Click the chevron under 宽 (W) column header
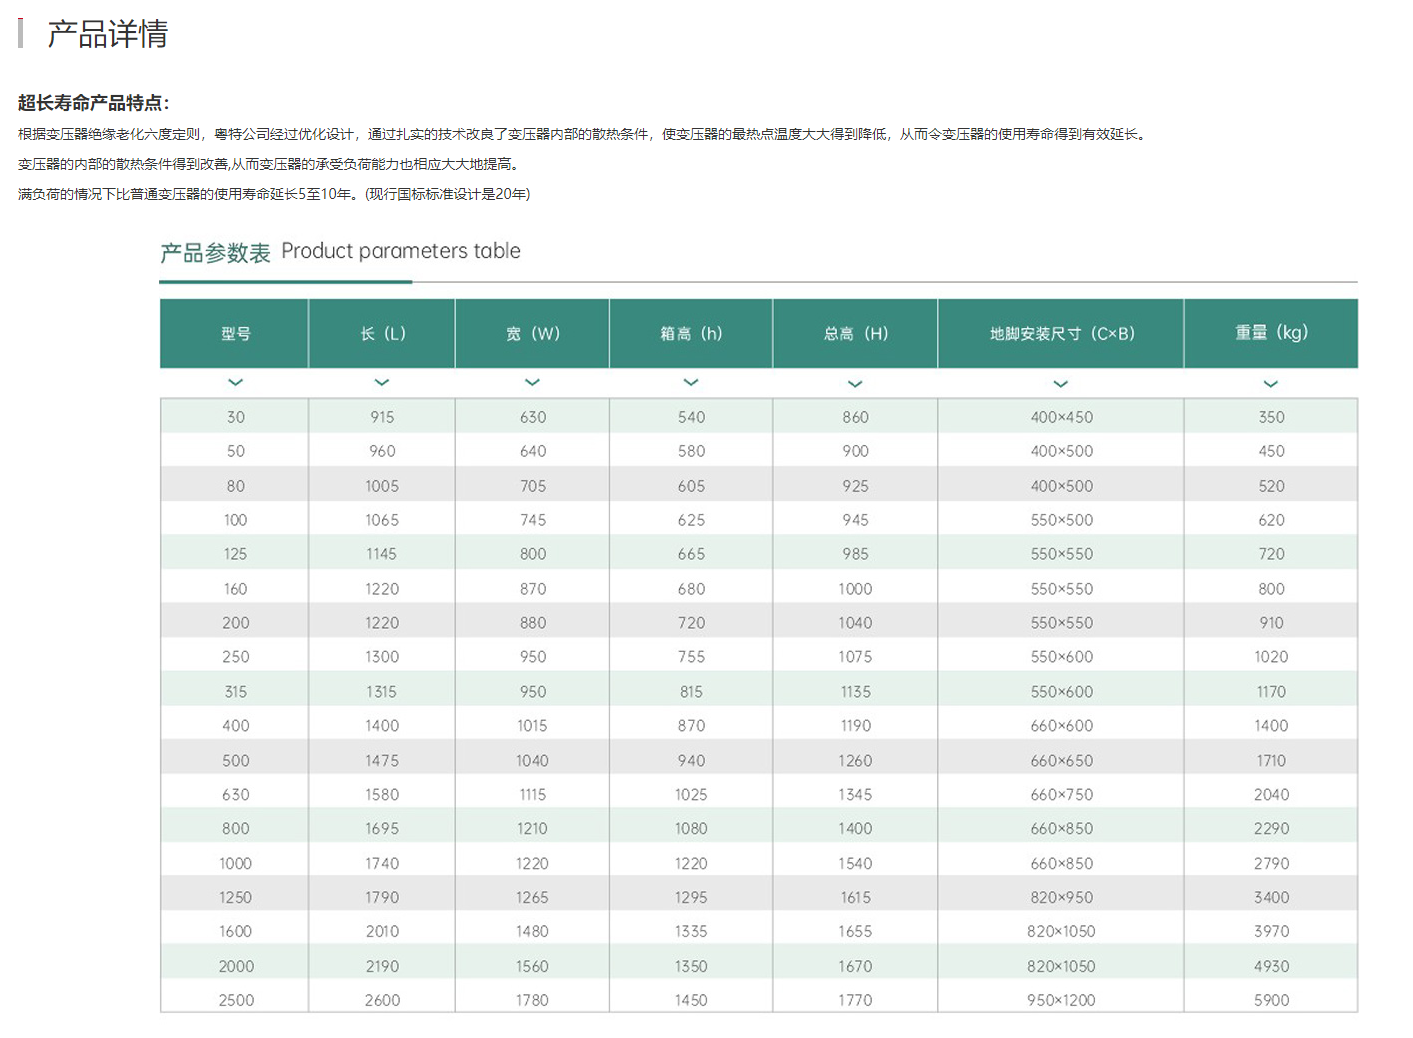This screenshot has width=1413, height=1038. [x=532, y=382]
